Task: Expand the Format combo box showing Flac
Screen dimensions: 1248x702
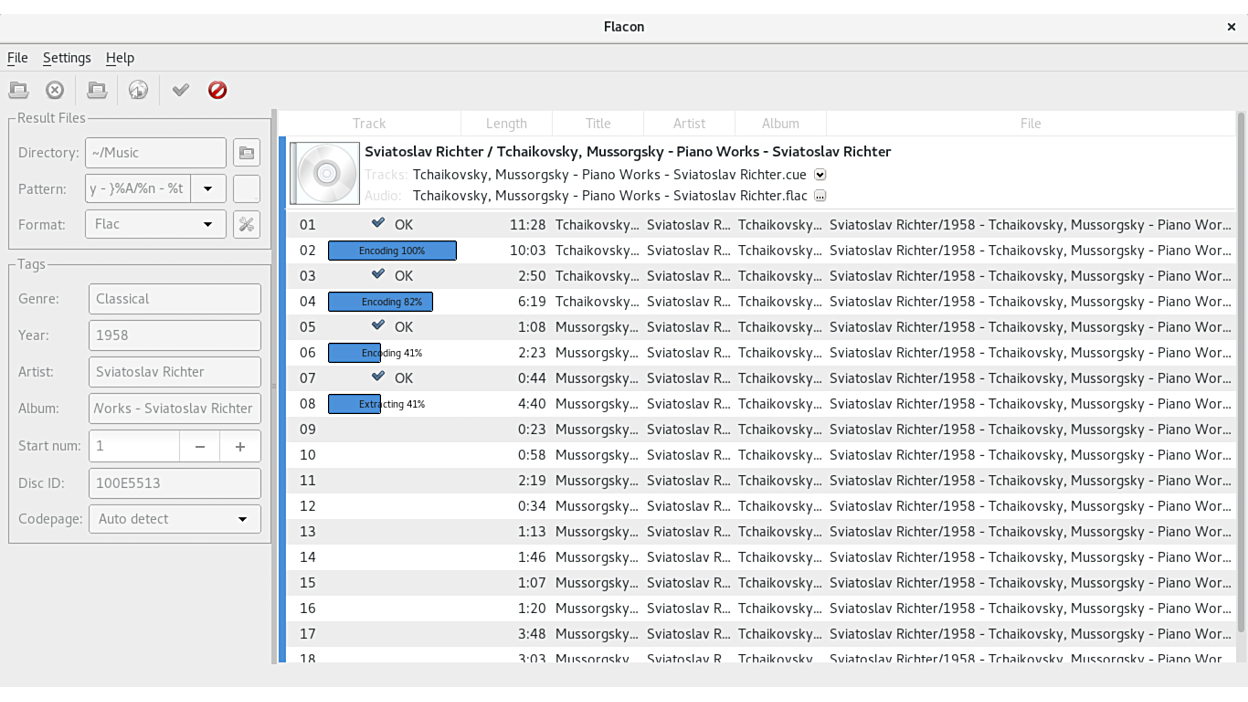Action: (x=155, y=224)
